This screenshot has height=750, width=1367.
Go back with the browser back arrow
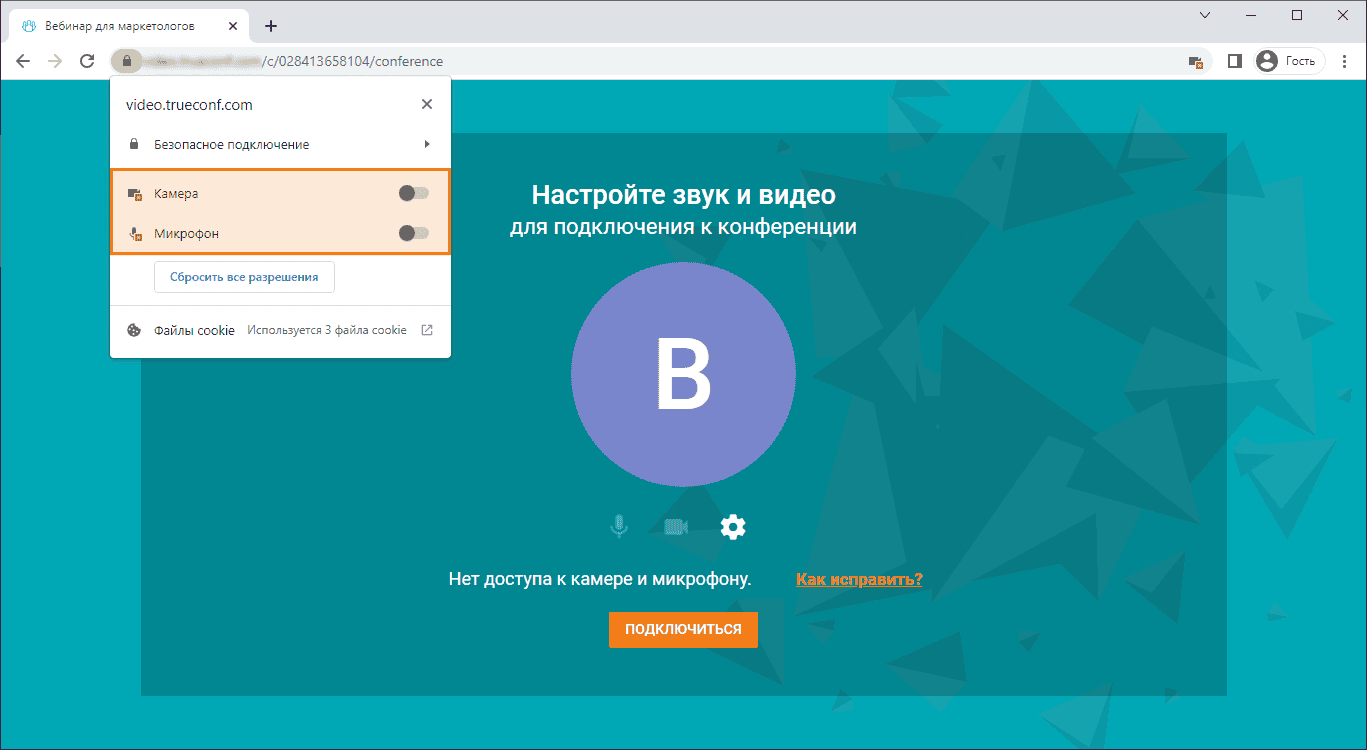click(23, 61)
